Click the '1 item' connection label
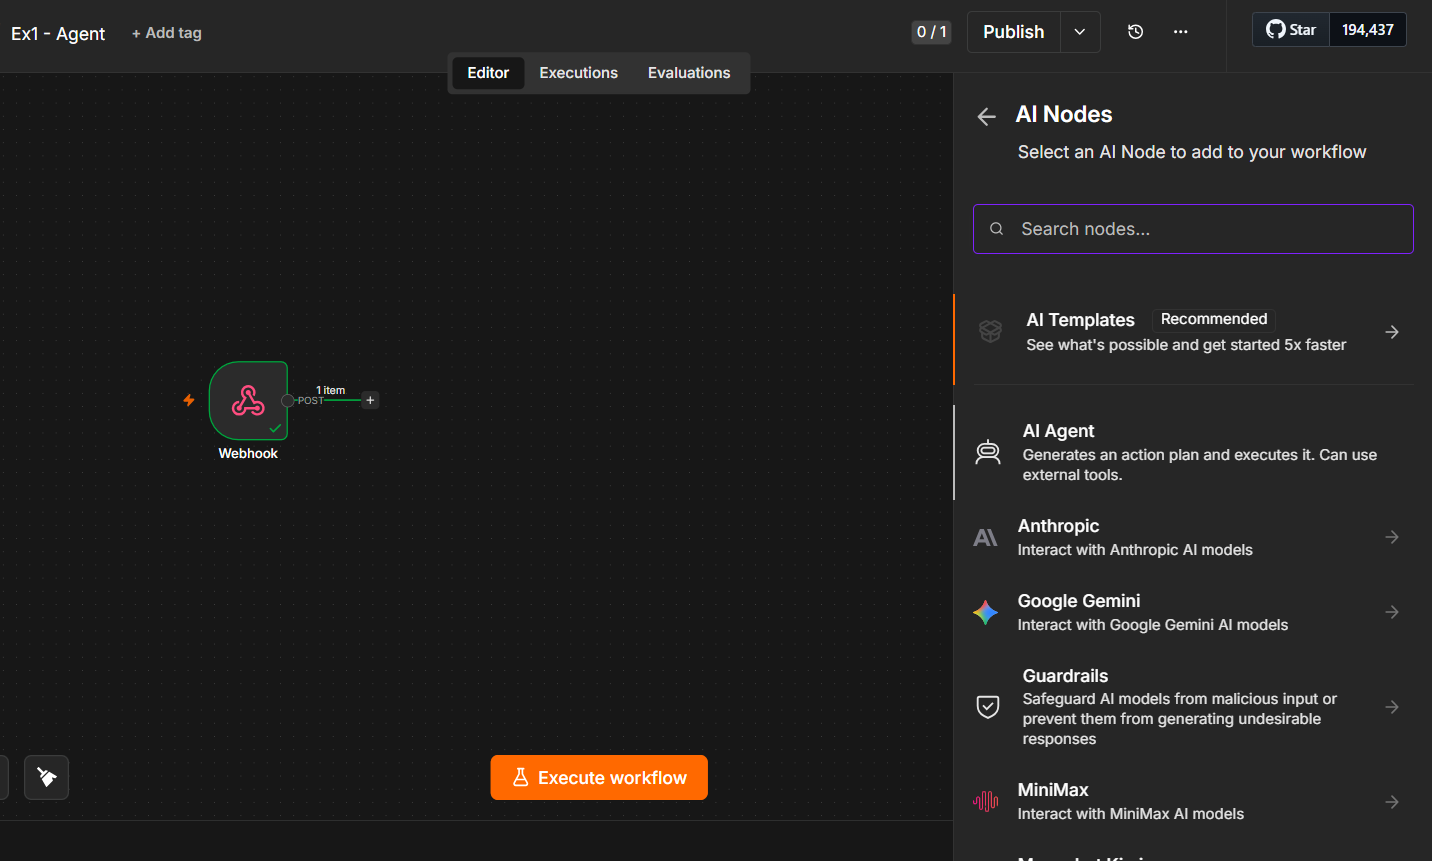This screenshot has height=861, width=1432. 331,390
